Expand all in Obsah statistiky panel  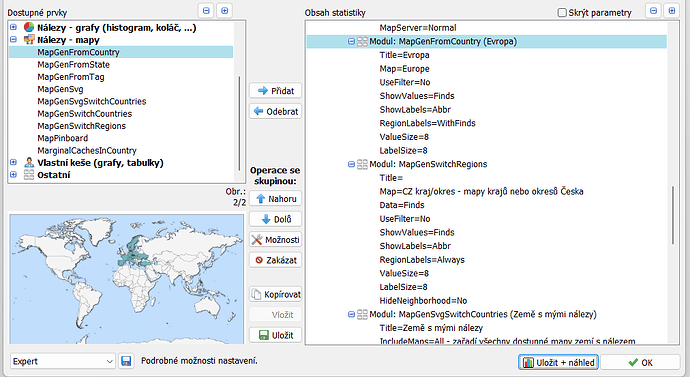point(672,11)
